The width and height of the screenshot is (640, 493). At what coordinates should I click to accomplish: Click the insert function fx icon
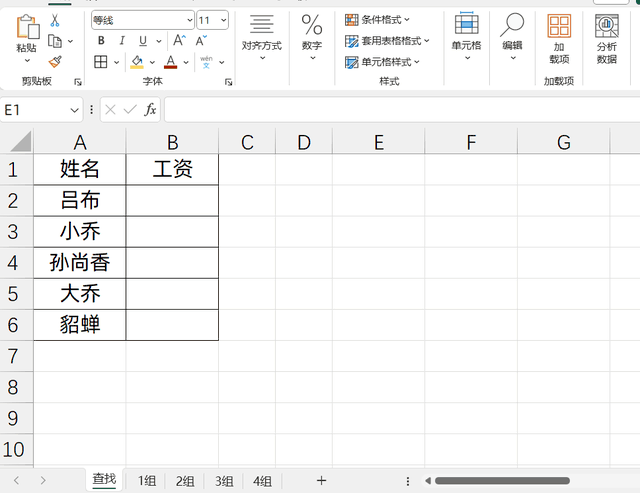[x=150, y=109]
